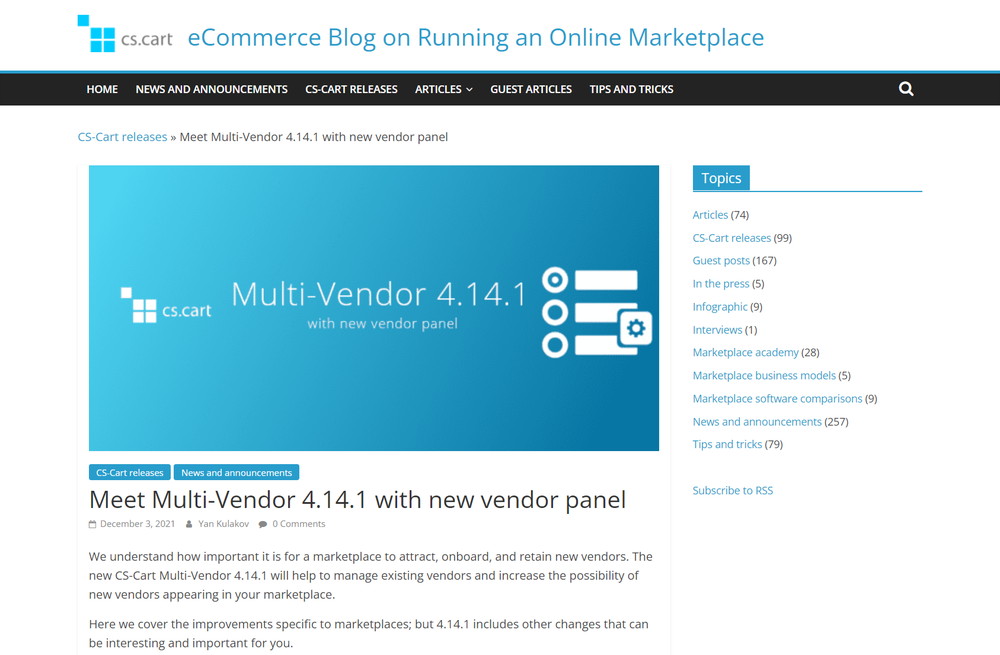
Task: Click the comment bubble icon
Action: (x=263, y=524)
